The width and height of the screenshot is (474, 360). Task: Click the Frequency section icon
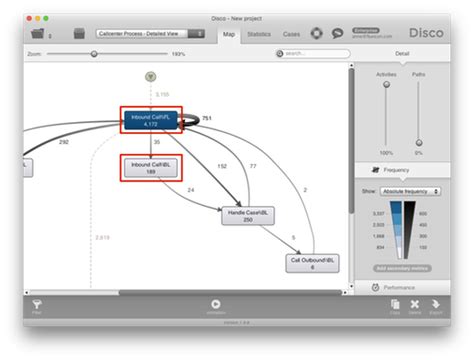[x=376, y=170]
